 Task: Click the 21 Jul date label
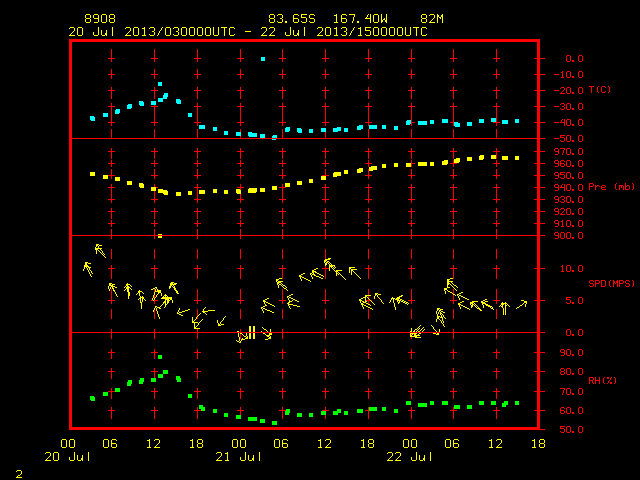click(x=238, y=457)
